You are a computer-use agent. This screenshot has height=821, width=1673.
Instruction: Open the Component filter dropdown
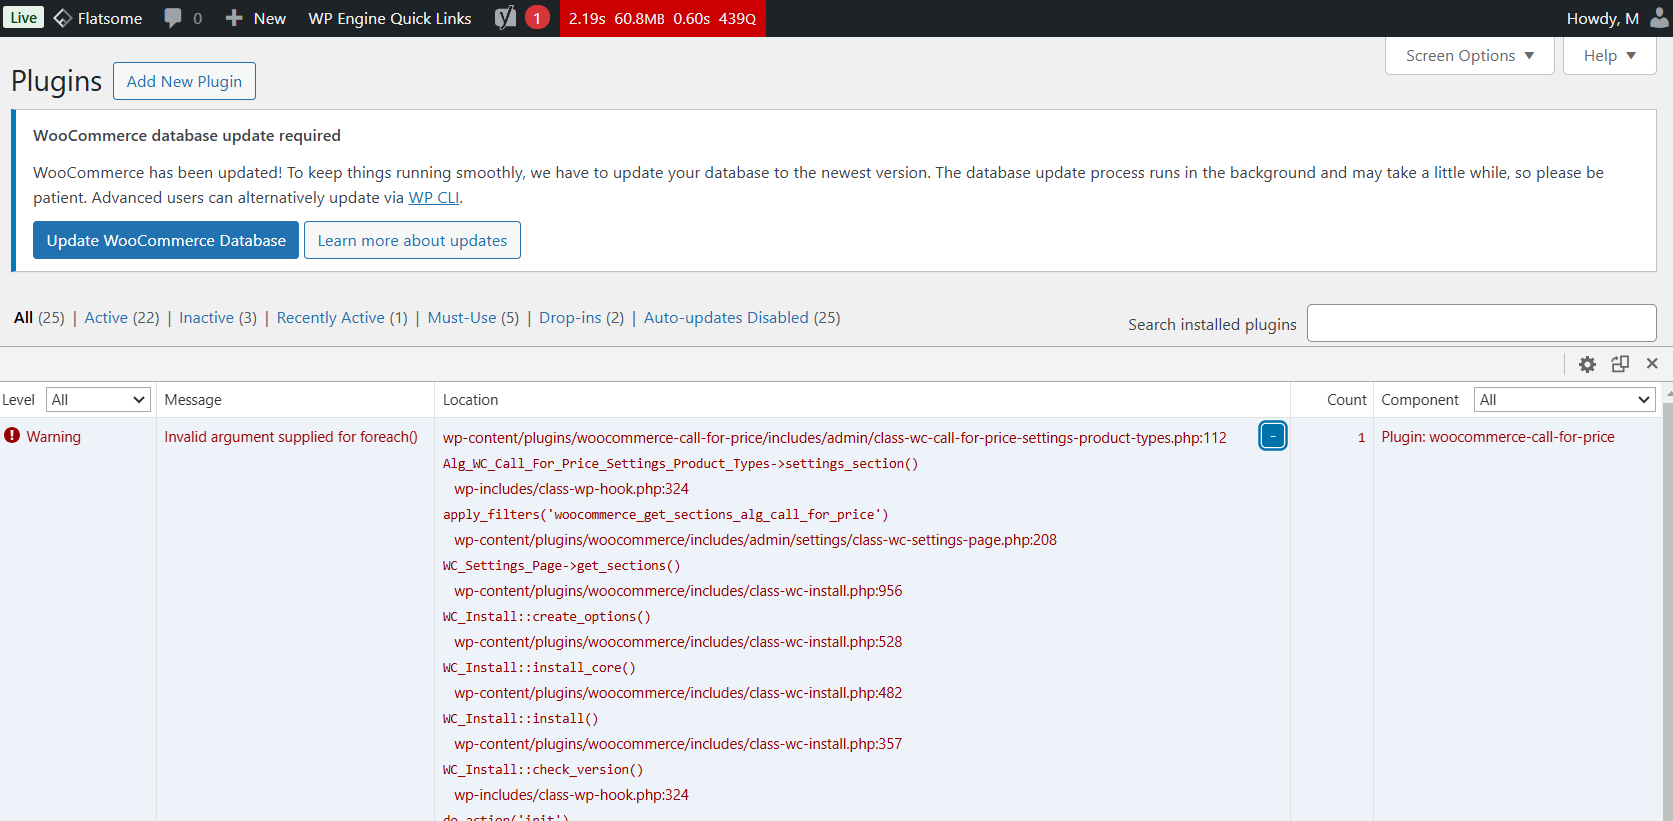pos(1565,399)
